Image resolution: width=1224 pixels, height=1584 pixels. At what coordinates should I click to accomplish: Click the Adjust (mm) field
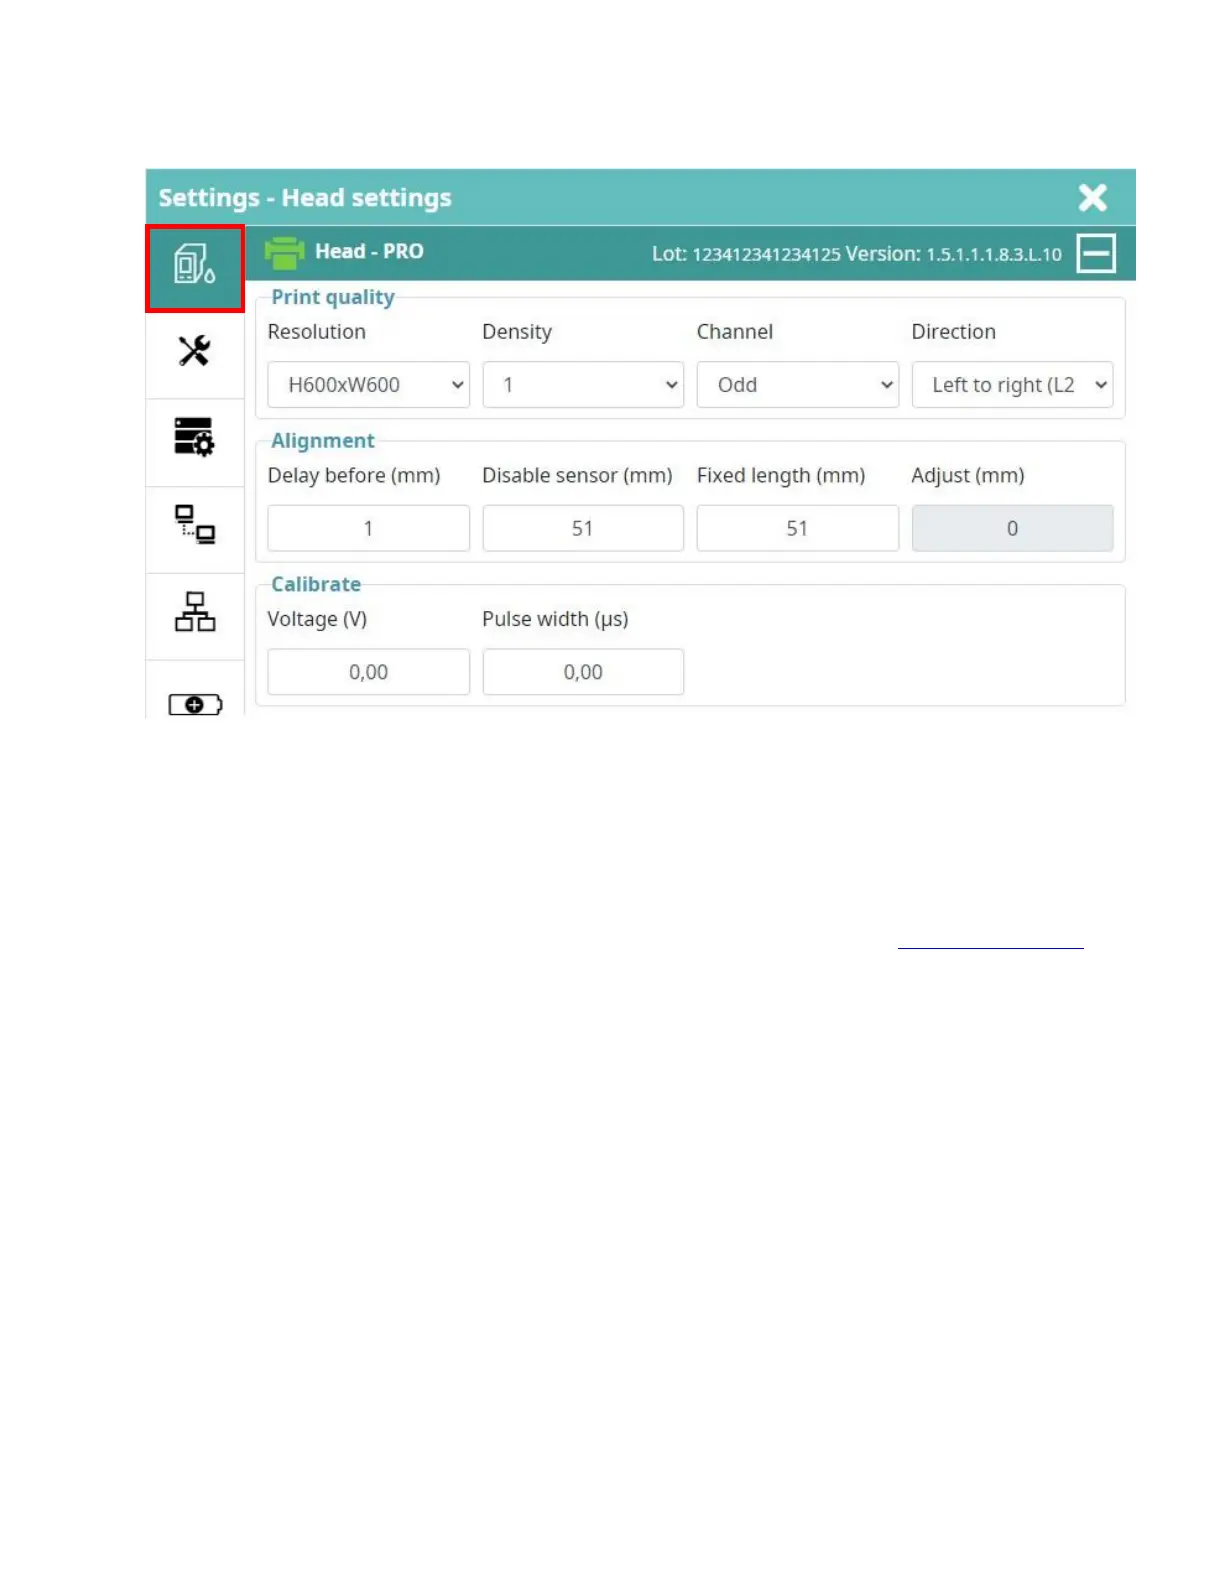[x=1012, y=528]
